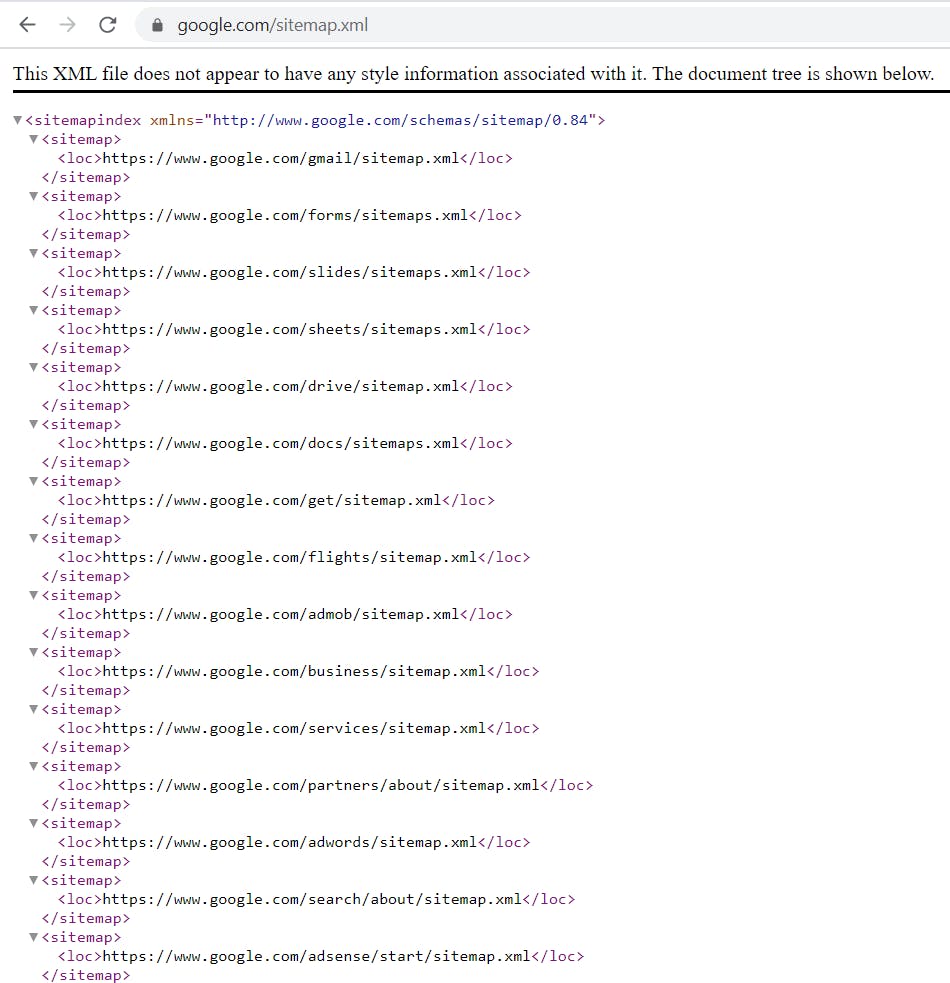Collapse the sitemap node containing drive
The height and width of the screenshot is (983, 950).
tap(34, 367)
